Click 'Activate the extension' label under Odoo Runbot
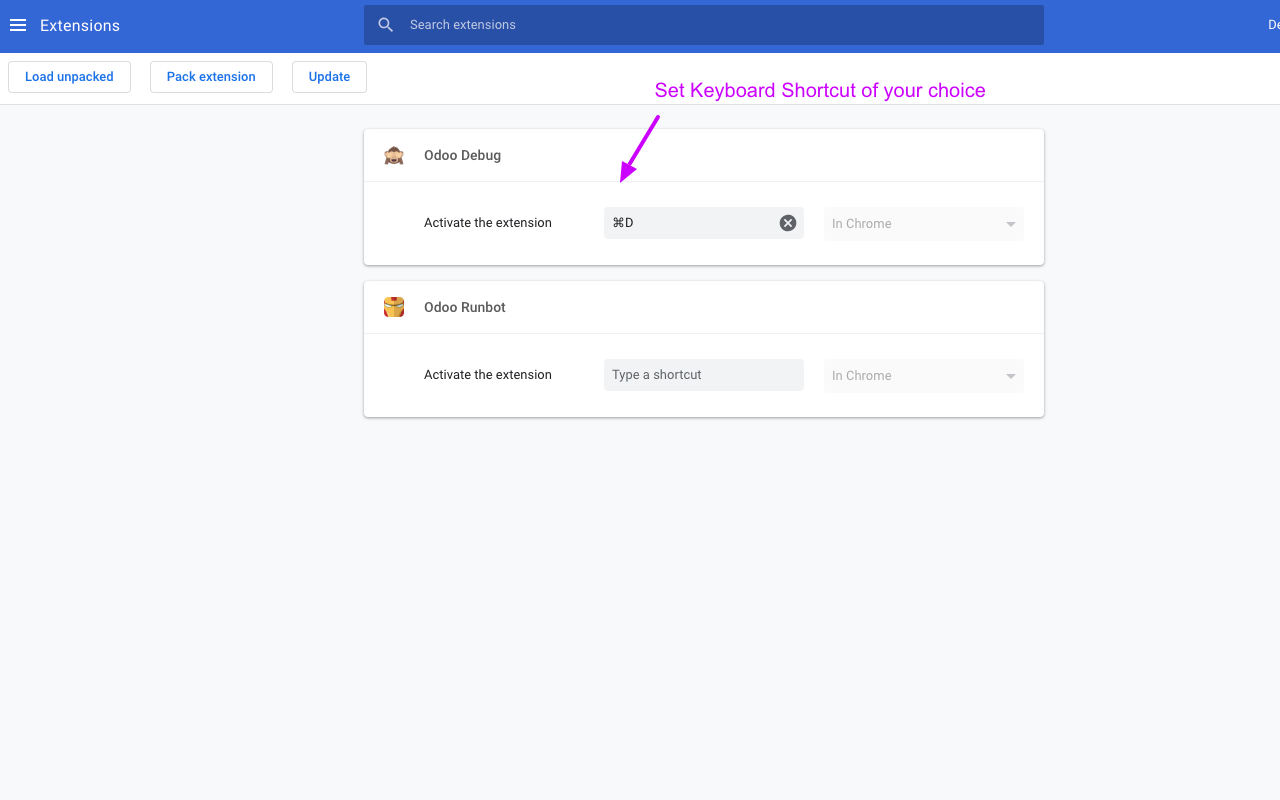This screenshot has height=800, width=1280. point(488,375)
